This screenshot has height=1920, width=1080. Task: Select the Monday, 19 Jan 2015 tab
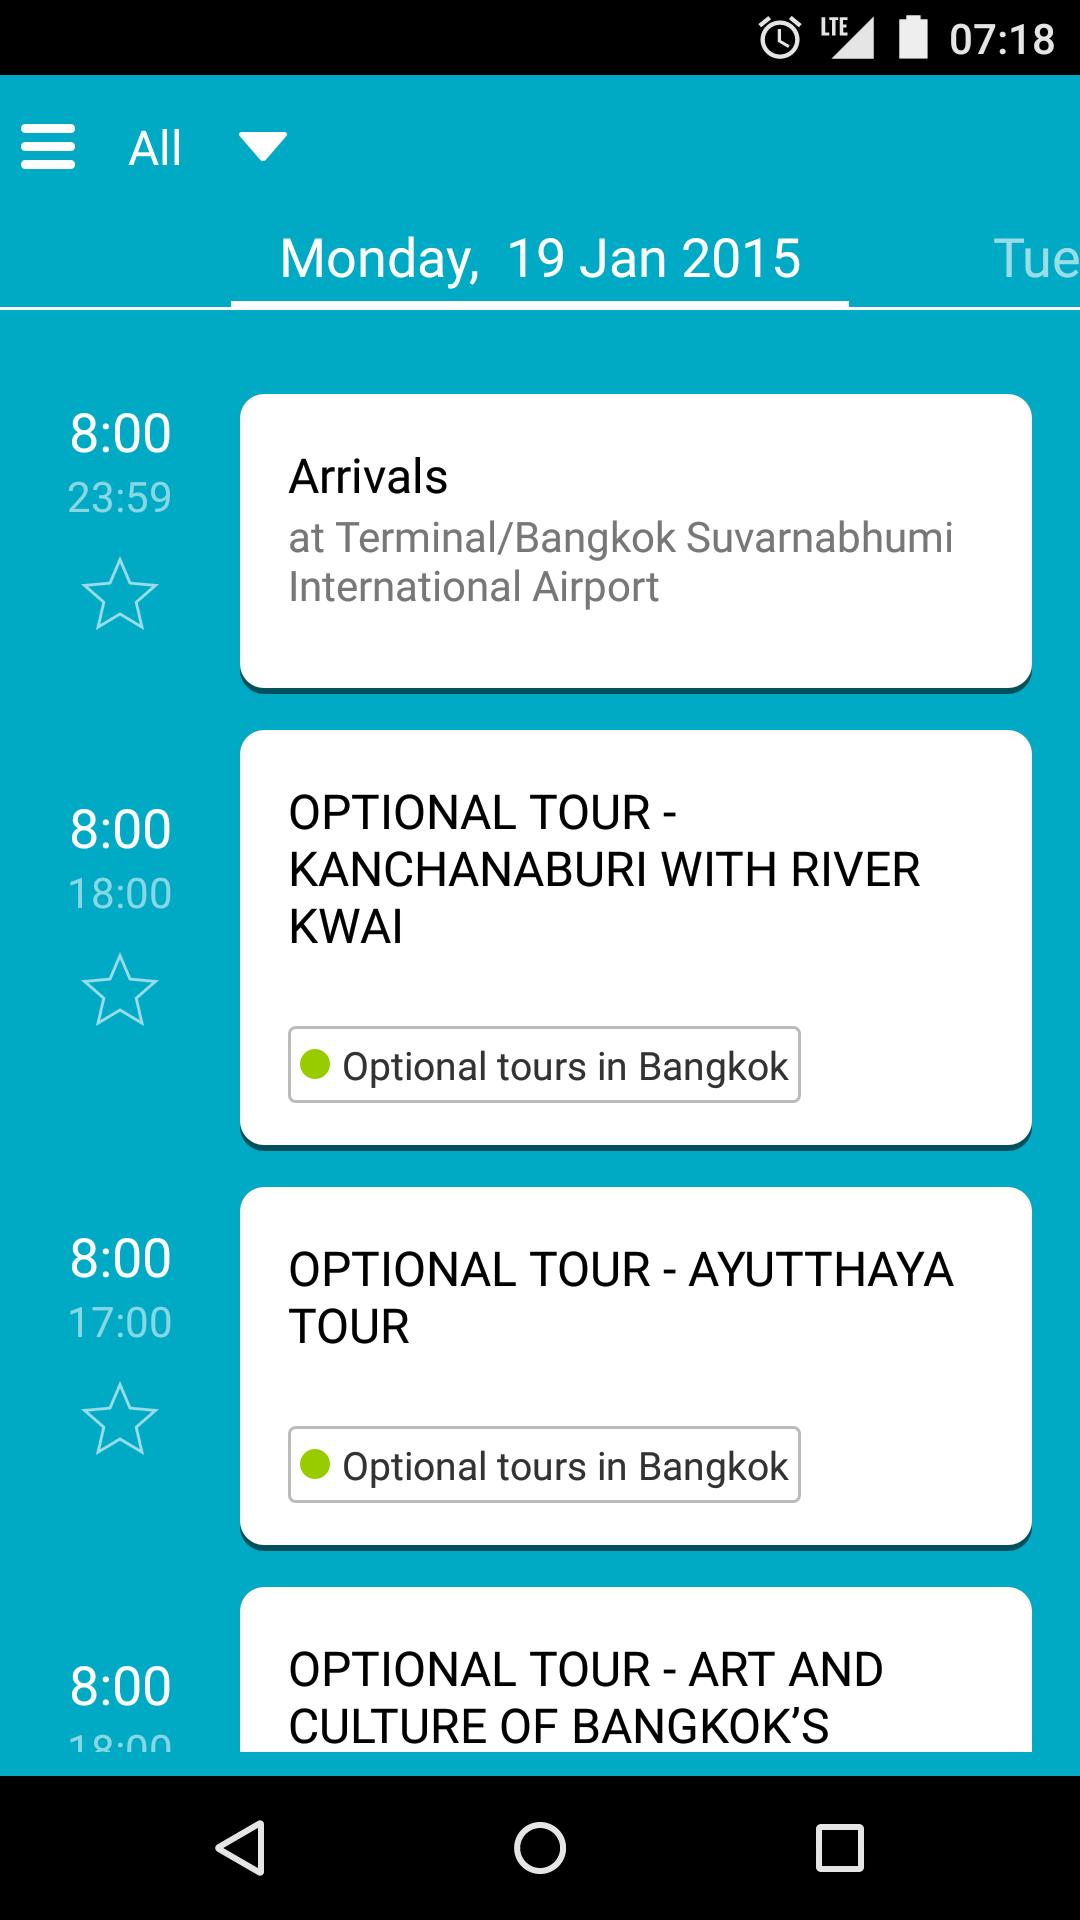[540, 259]
